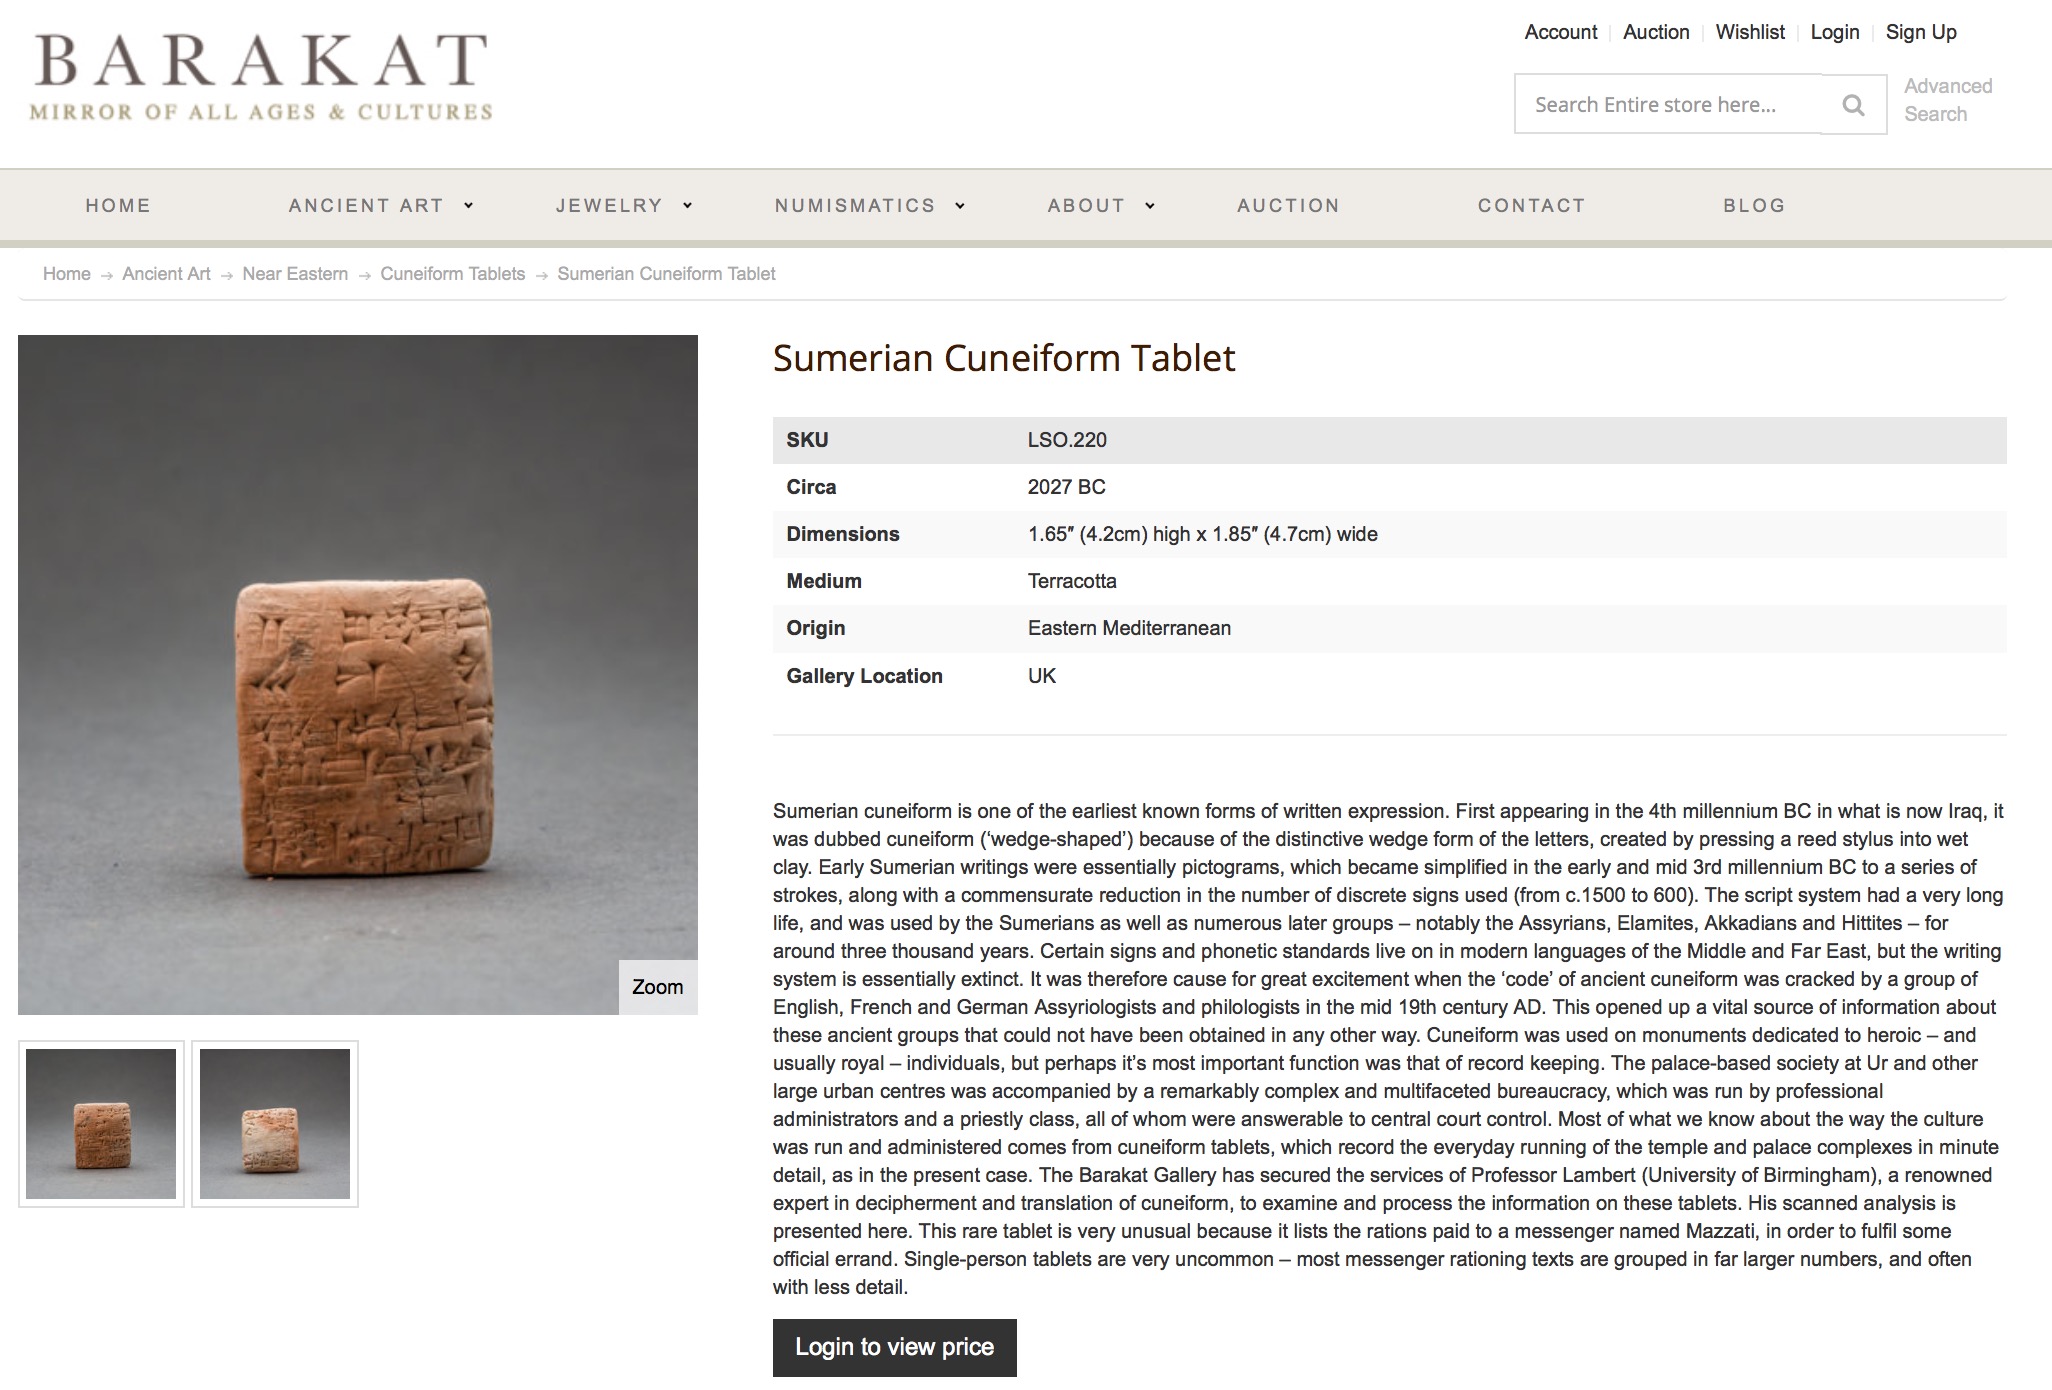Select the first tablet thumbnail
This screenshot has width=2052, height=1390.
click(x=101, y=1124)
